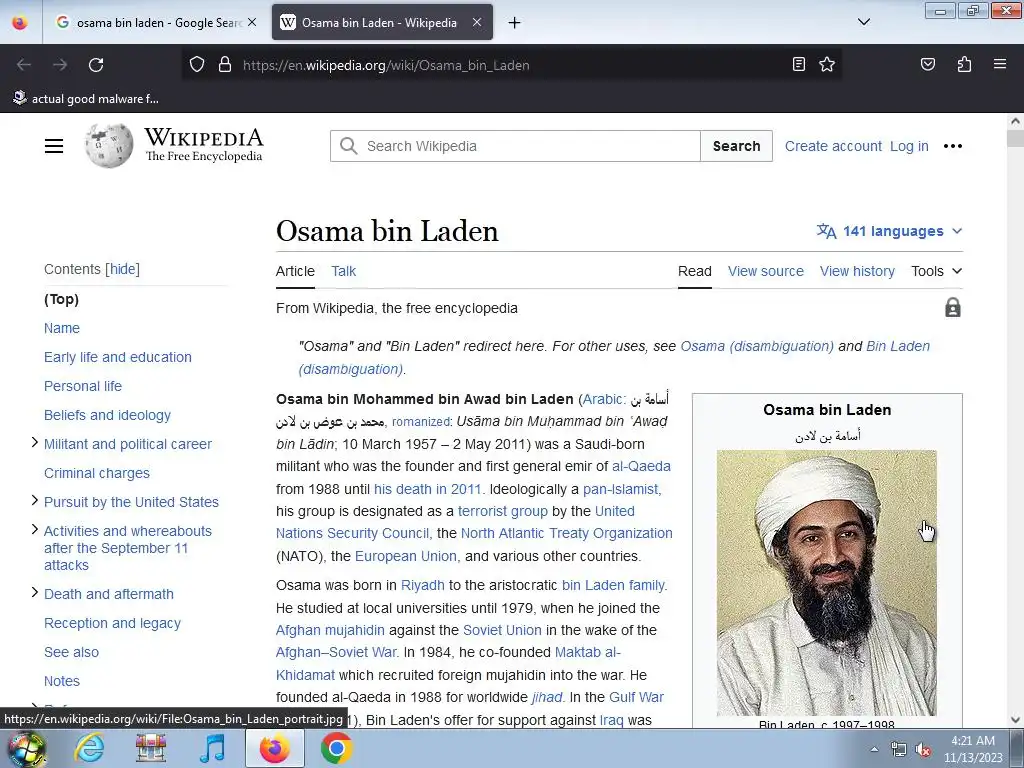This screenshot has height=768, width=1024.
Task: Click the Firefox View icon in tab bar
Action: 20,22
